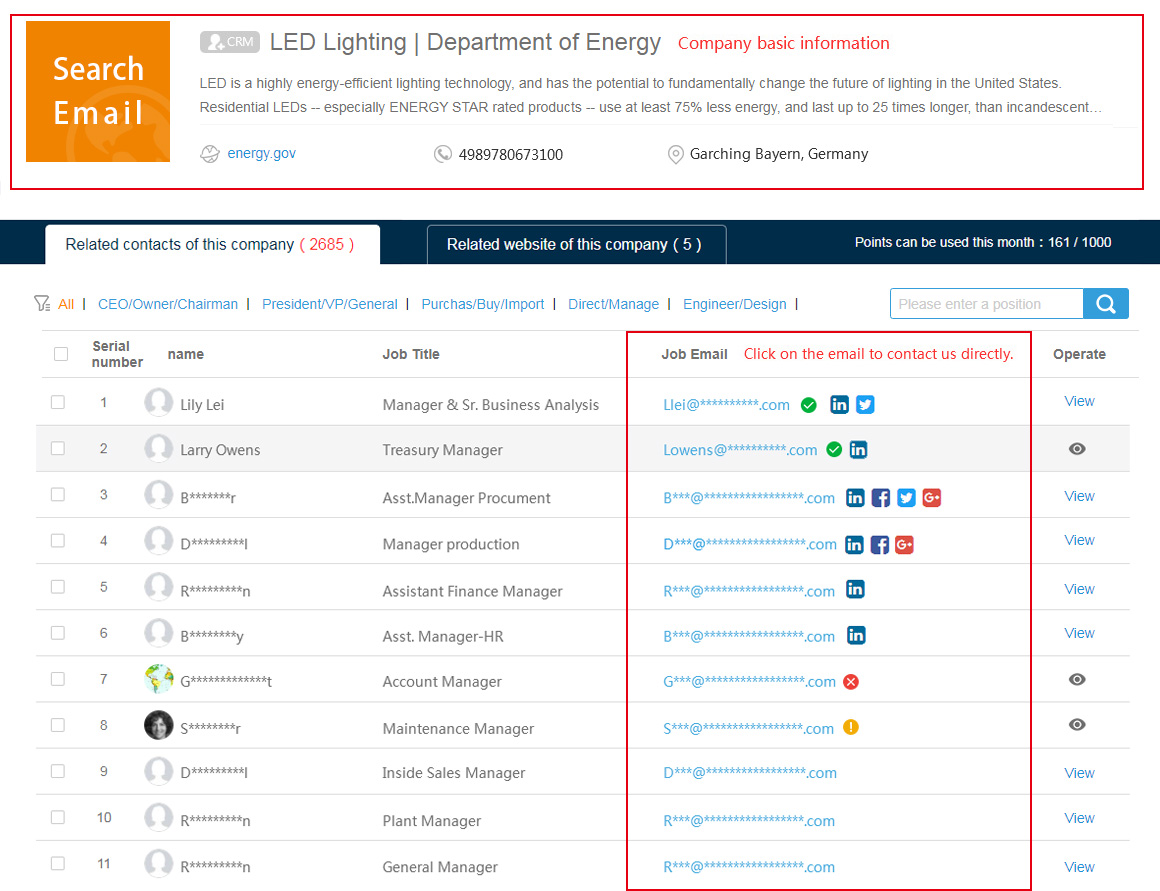Click View in General Manager row

point(1079,867)
